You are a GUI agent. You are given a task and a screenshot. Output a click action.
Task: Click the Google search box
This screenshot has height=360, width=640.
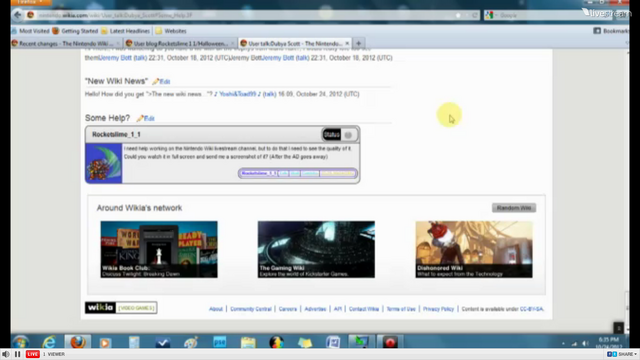547,16
